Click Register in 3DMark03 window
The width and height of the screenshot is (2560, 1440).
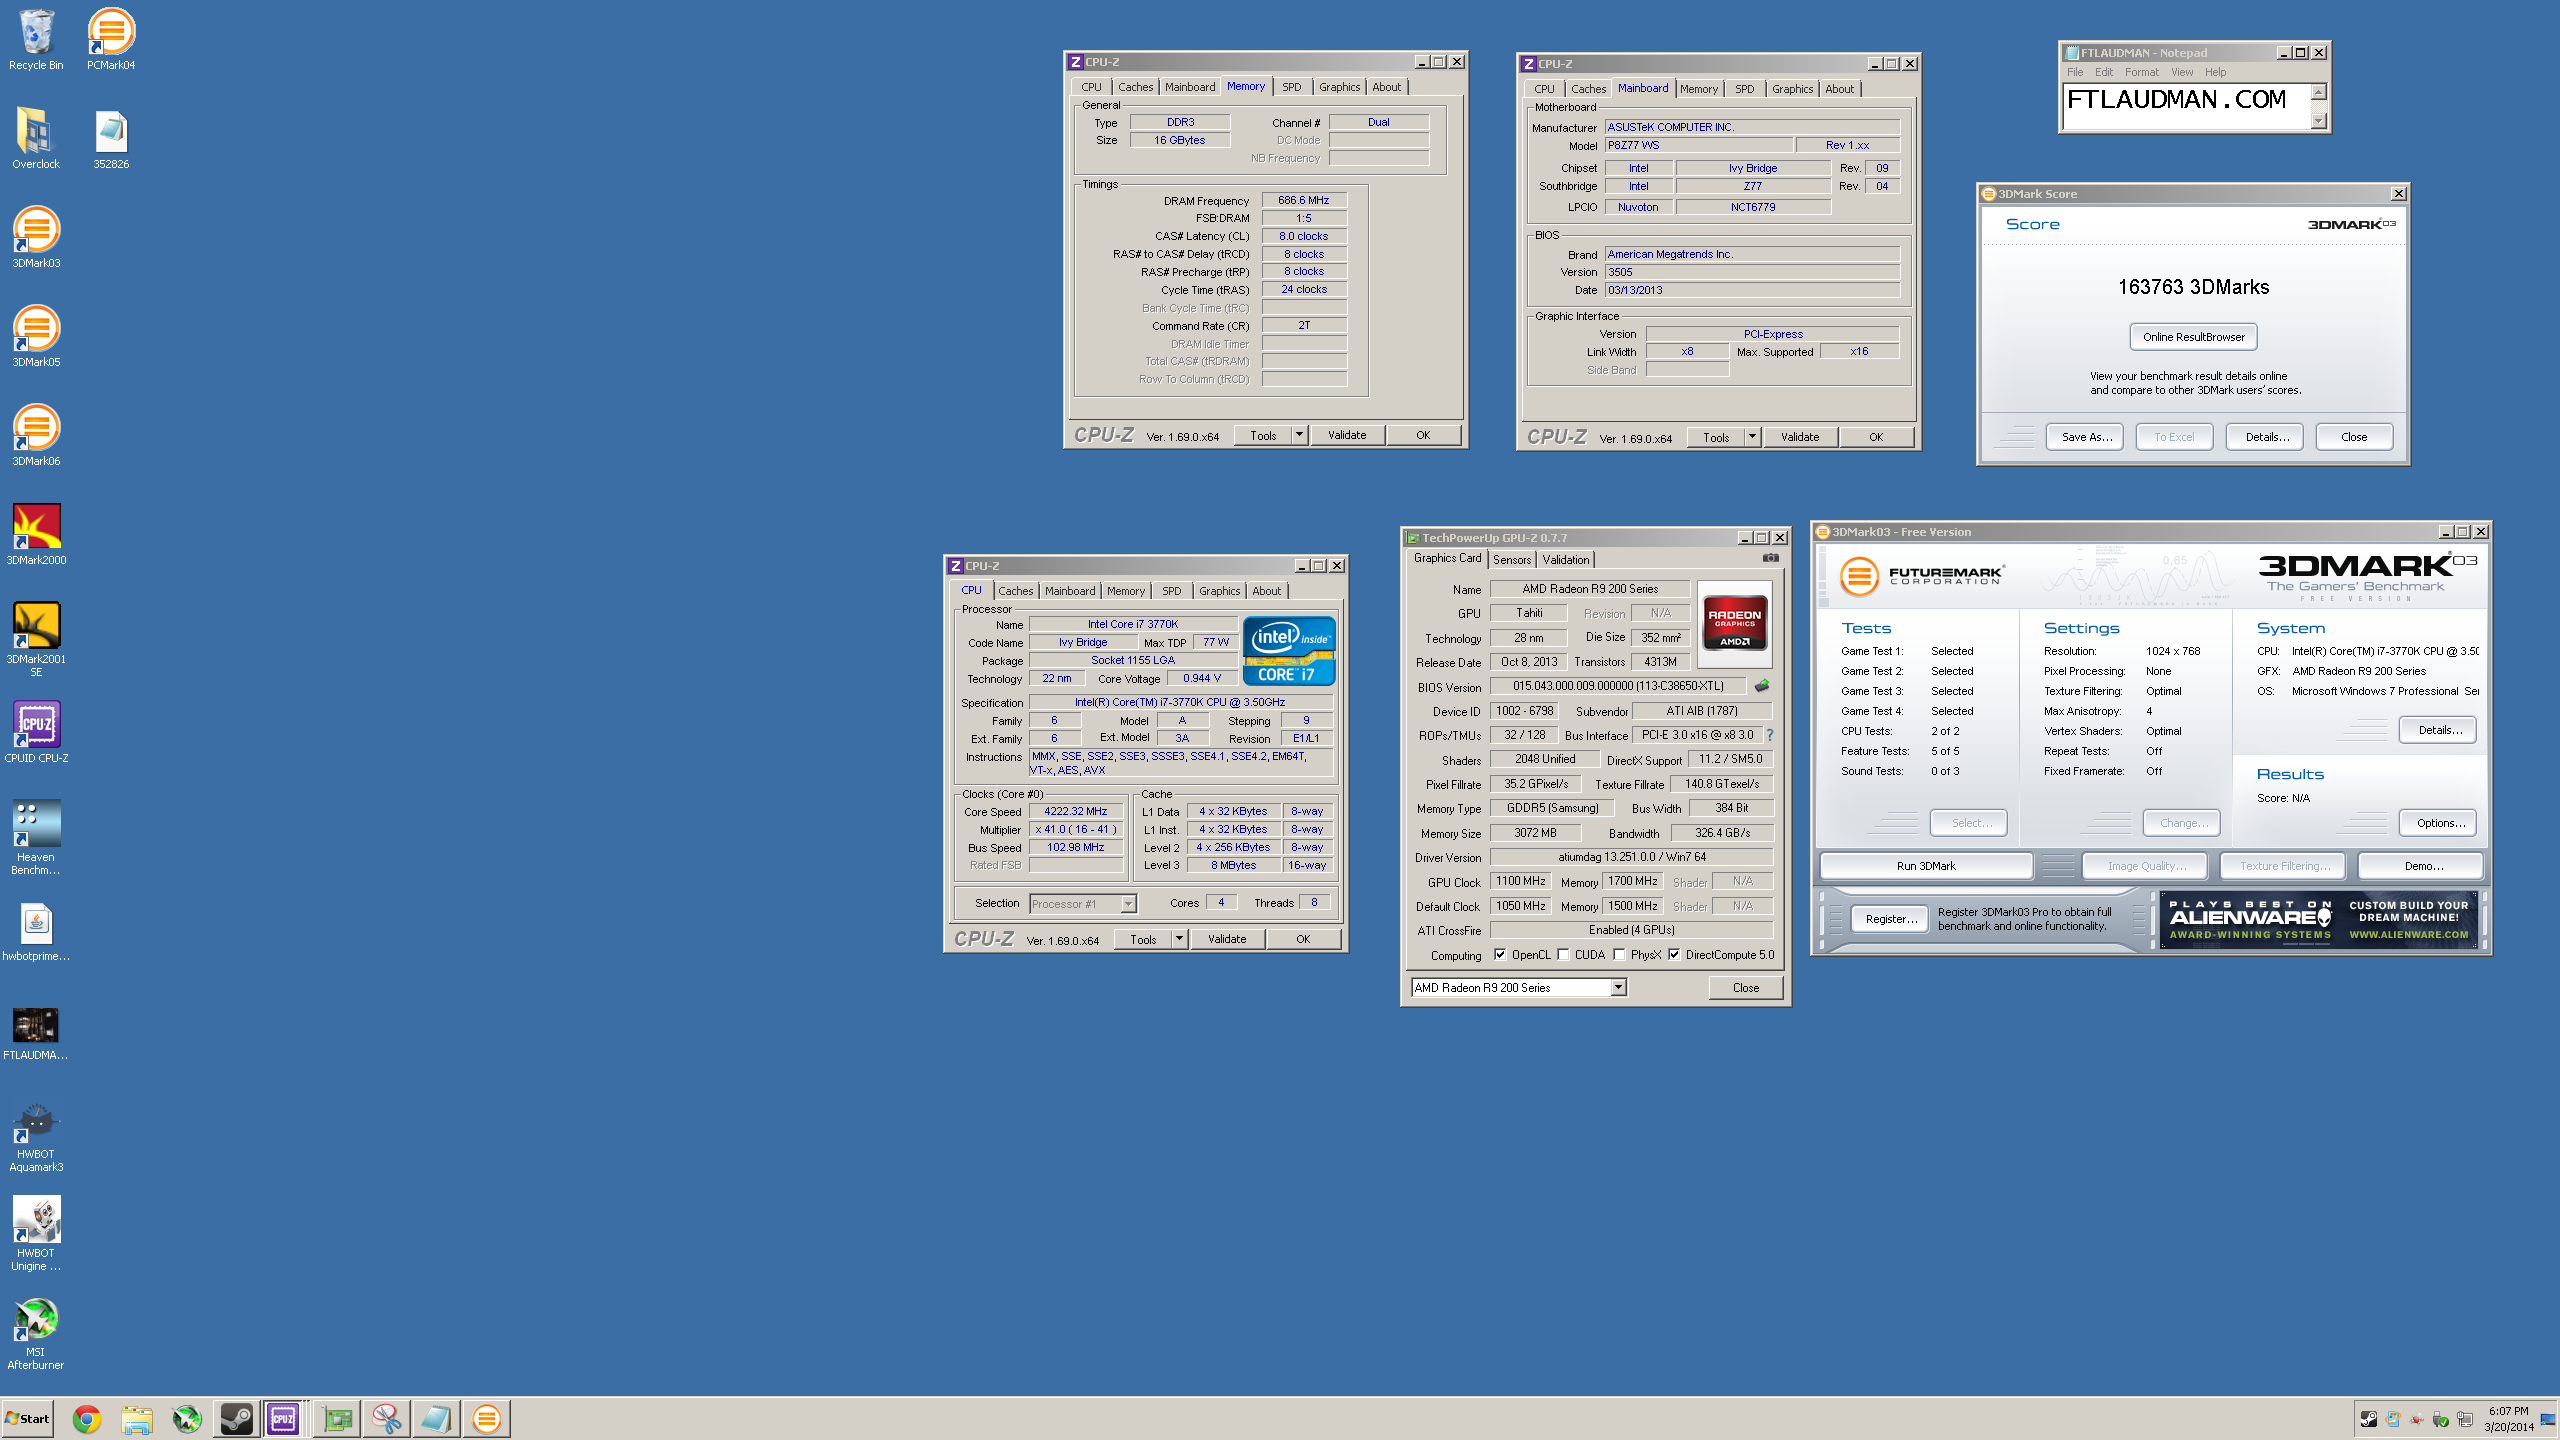[1891, 919]
